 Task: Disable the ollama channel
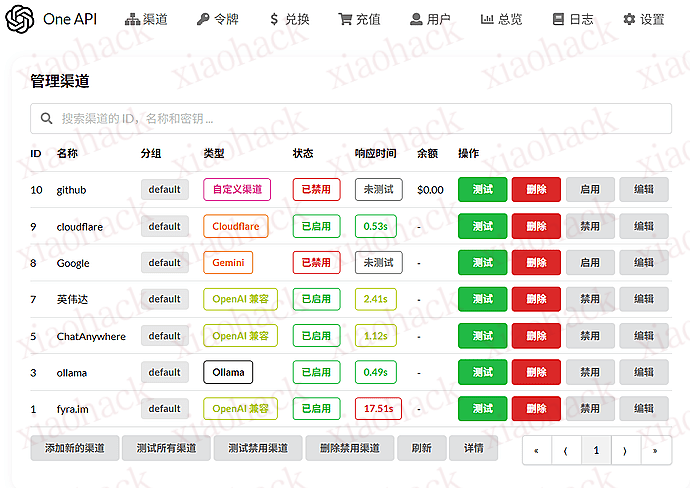tap(590, 372)
